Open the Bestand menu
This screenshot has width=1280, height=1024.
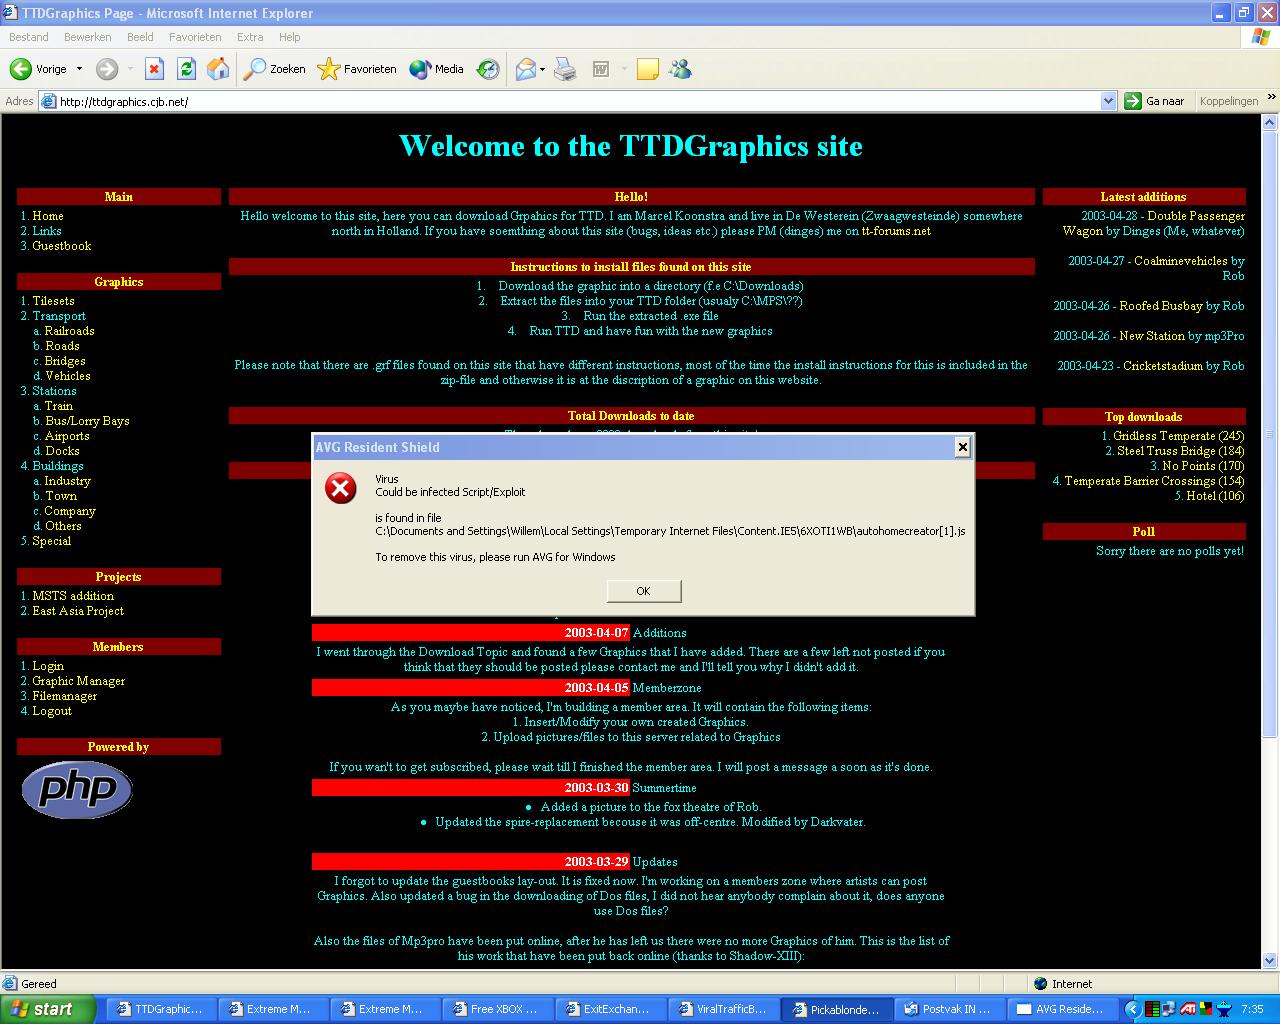[29, 37]
